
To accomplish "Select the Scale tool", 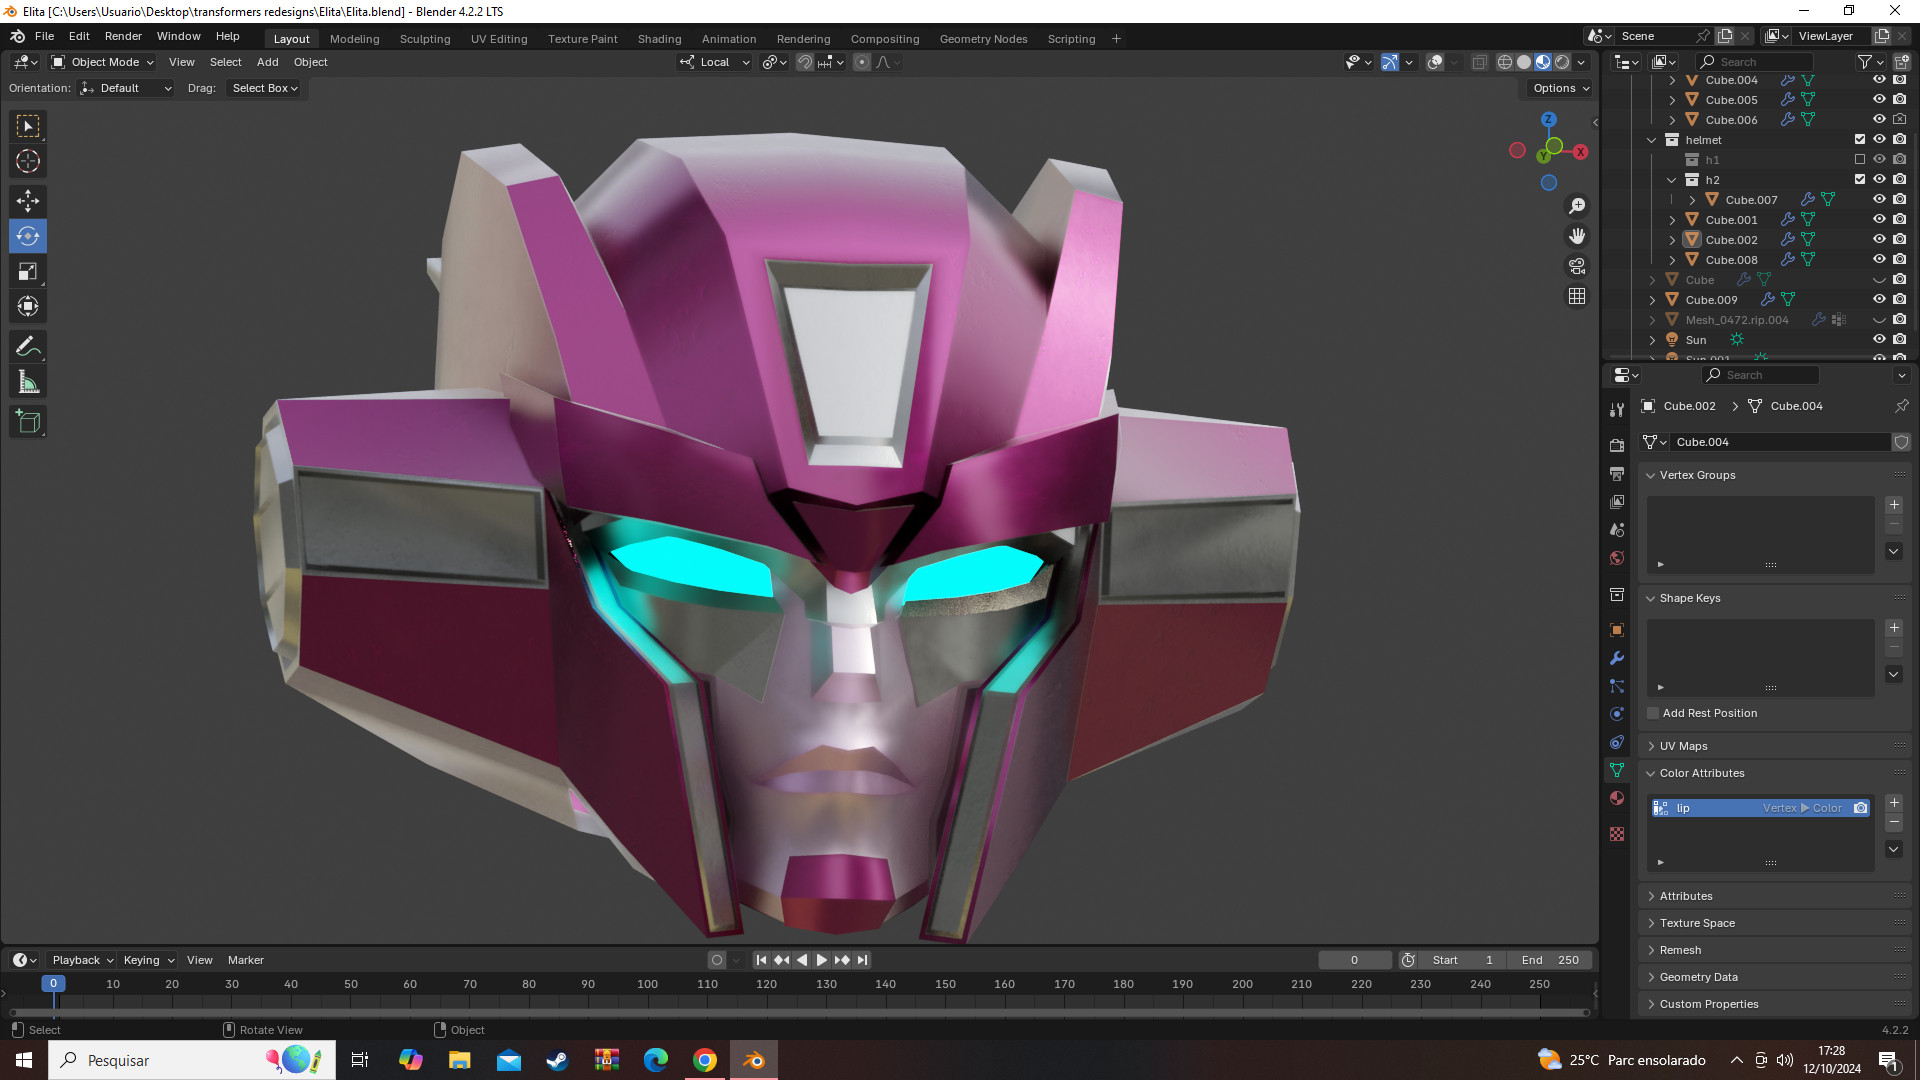I will click(x=28, y=271).
